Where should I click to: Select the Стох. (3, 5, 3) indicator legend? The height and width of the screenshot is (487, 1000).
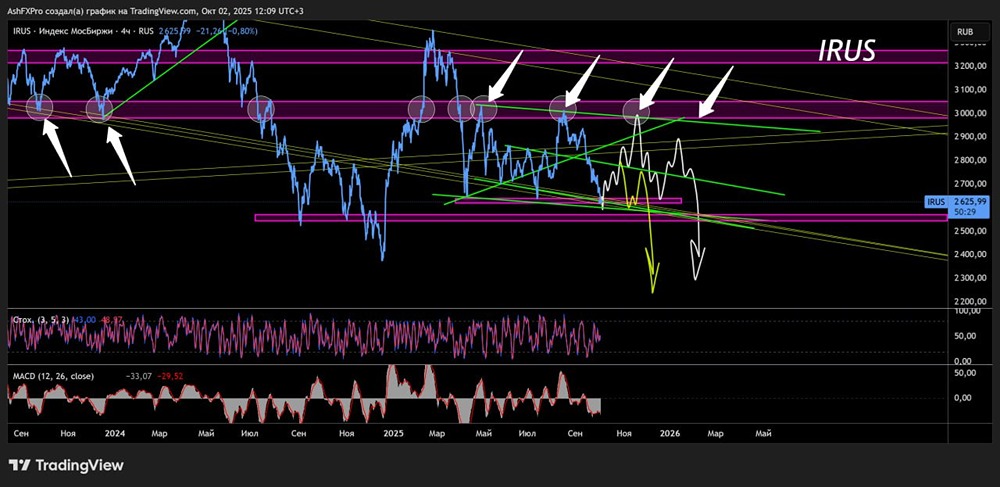coord(41,319)
